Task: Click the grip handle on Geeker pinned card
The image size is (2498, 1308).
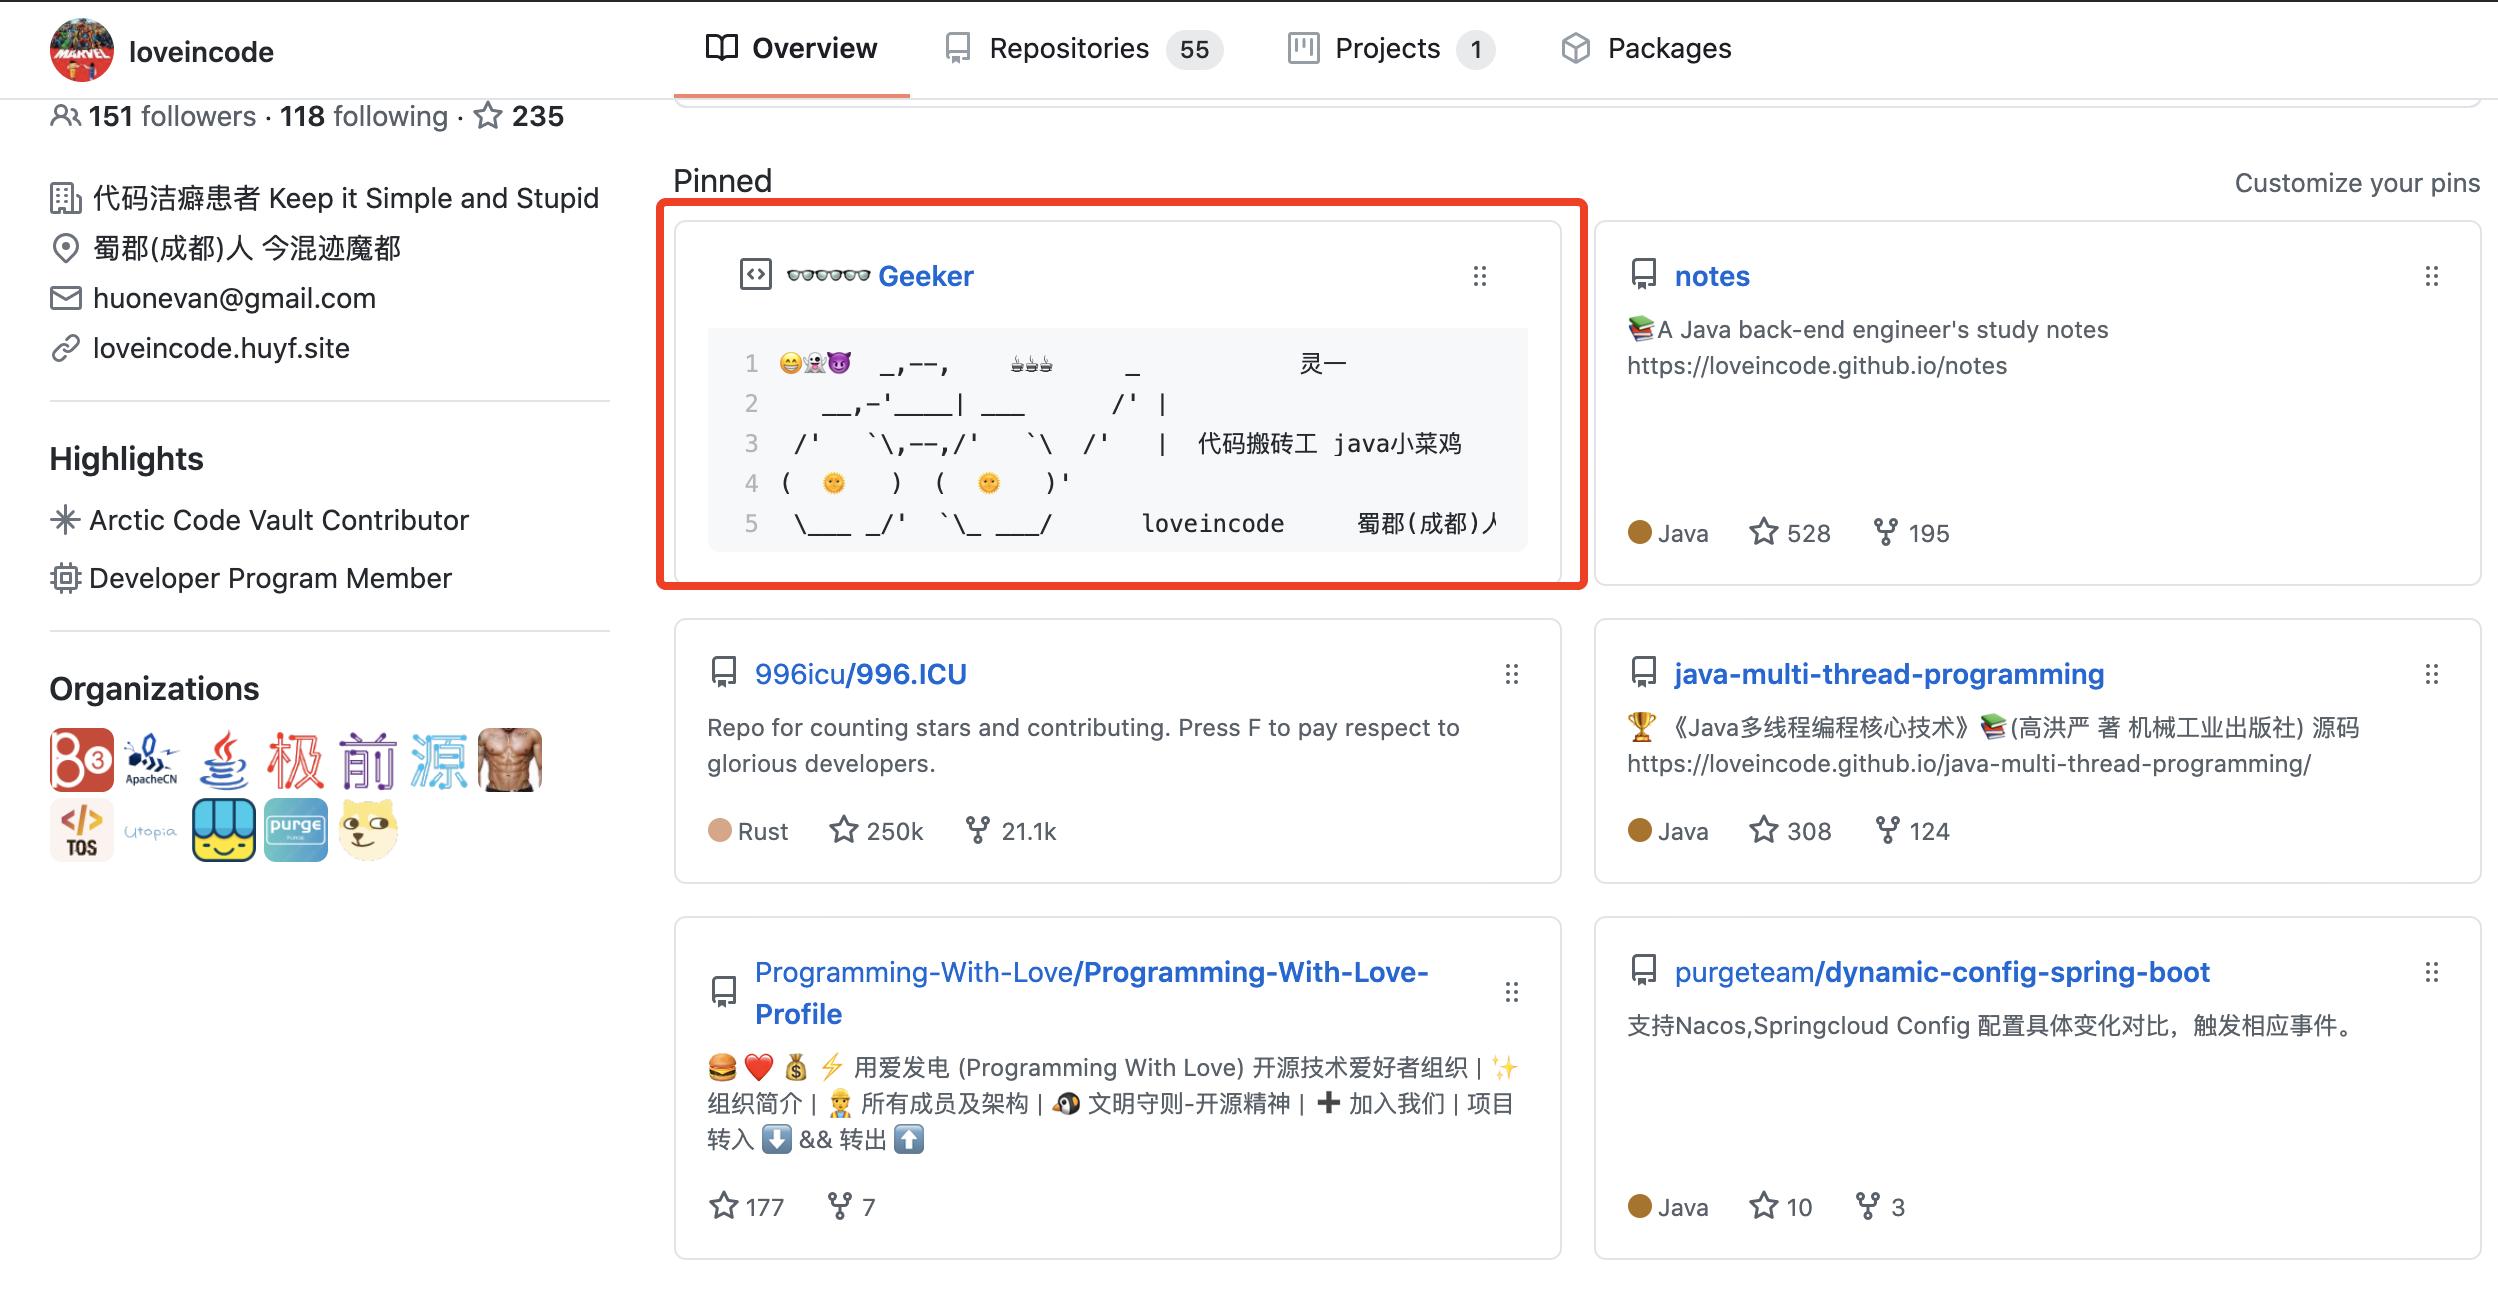Action: pyautogui.click(x=1480, y=277)
